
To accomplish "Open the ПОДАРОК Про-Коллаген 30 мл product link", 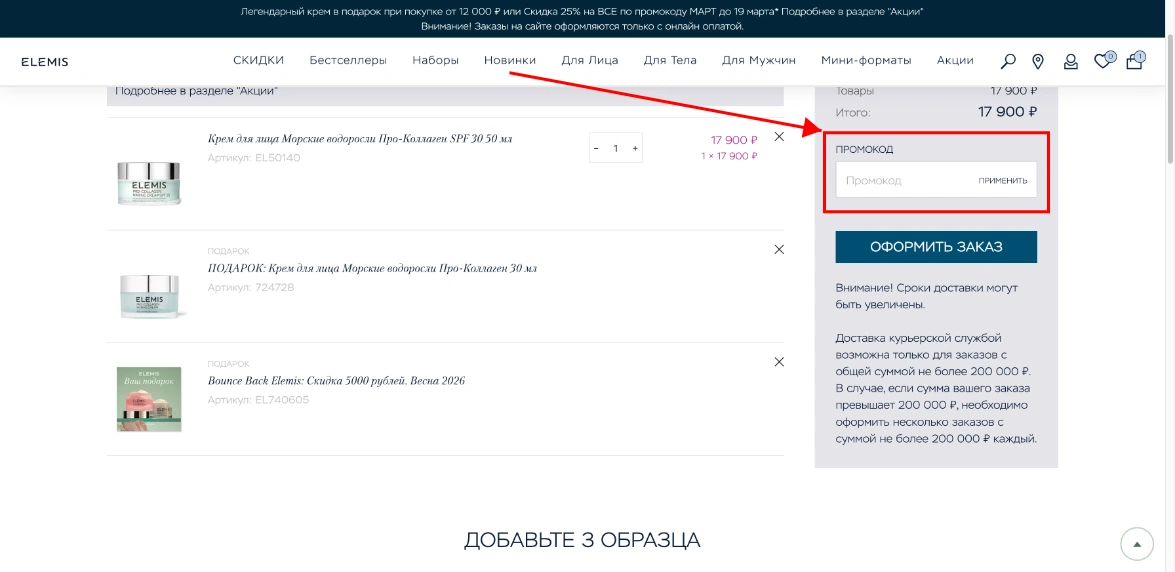I will click(372, 268).
